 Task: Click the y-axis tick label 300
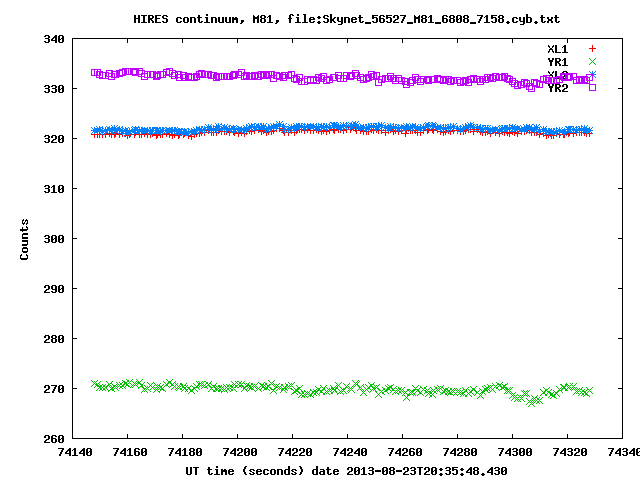(x=54, y=239)
